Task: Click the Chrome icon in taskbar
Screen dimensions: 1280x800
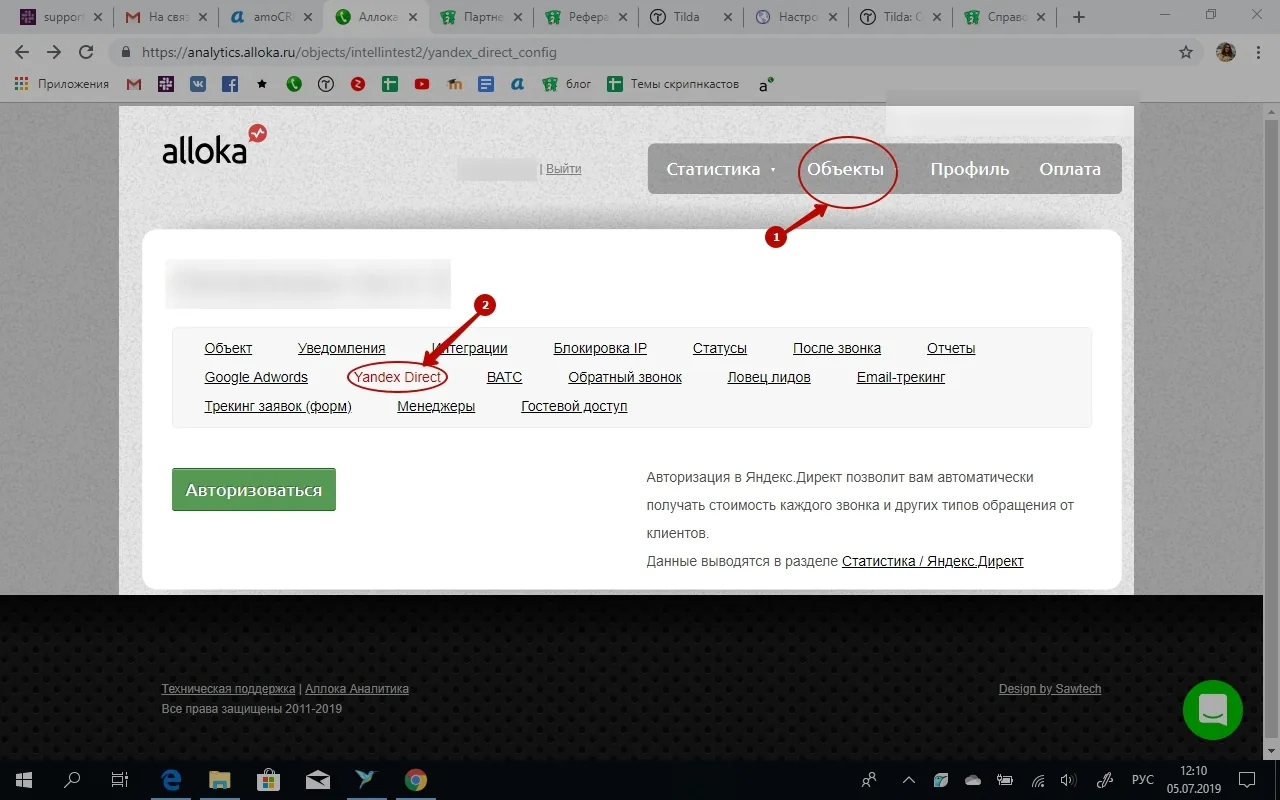Action: 416,780
